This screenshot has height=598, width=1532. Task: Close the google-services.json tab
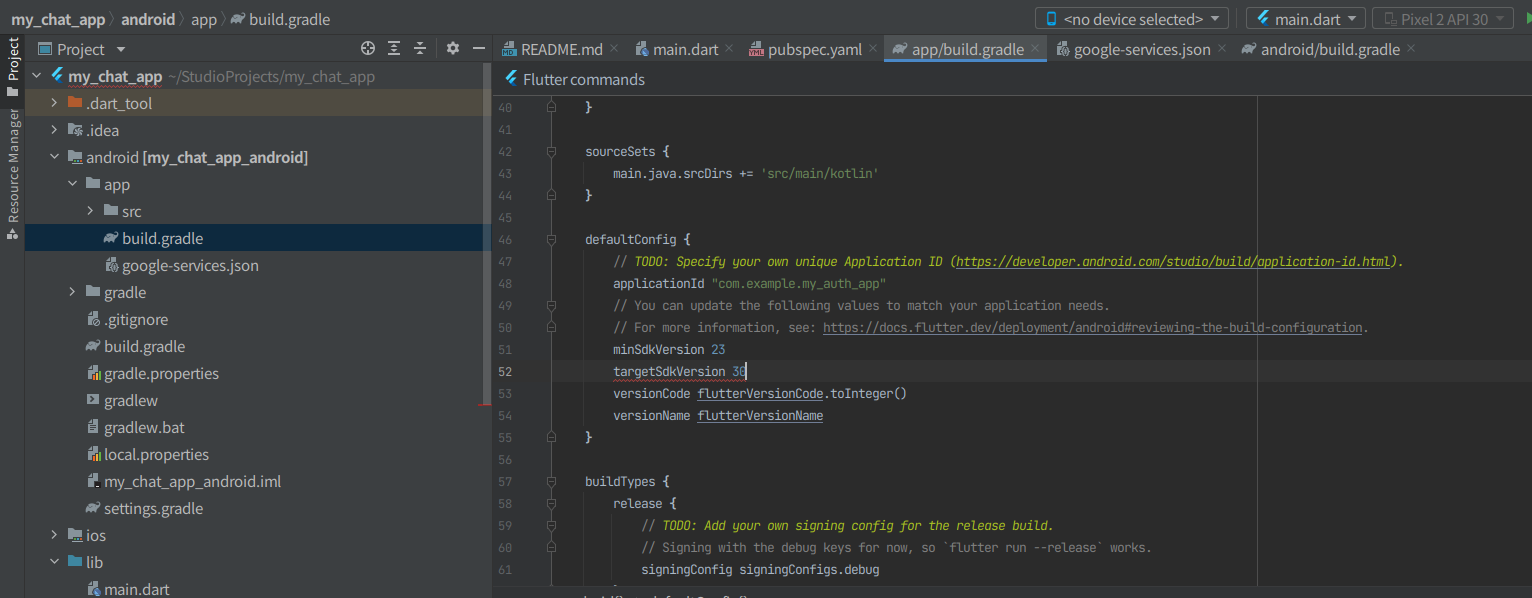pyautogui.click(x=1222, y=48)
